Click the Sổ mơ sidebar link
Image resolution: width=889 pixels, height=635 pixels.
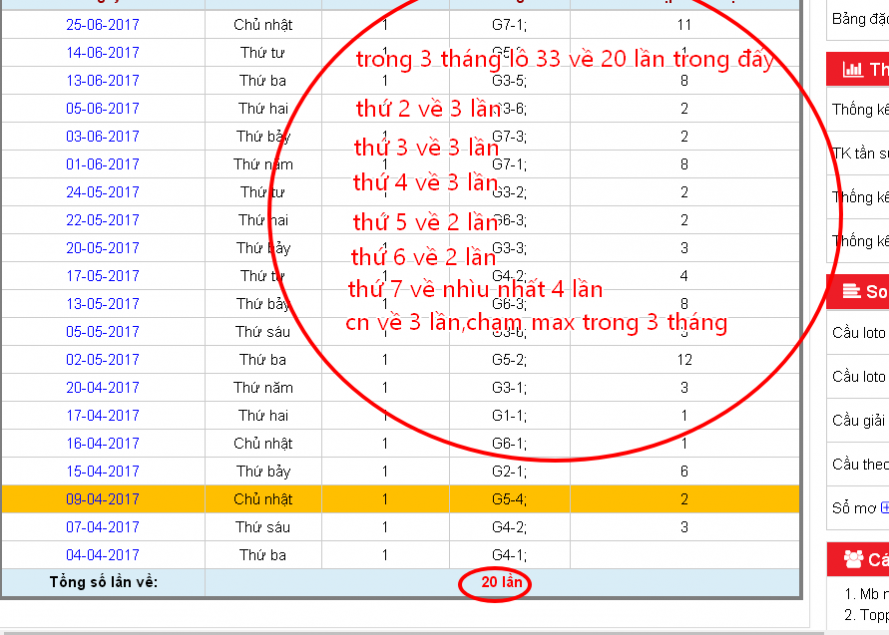click(853, 508)
